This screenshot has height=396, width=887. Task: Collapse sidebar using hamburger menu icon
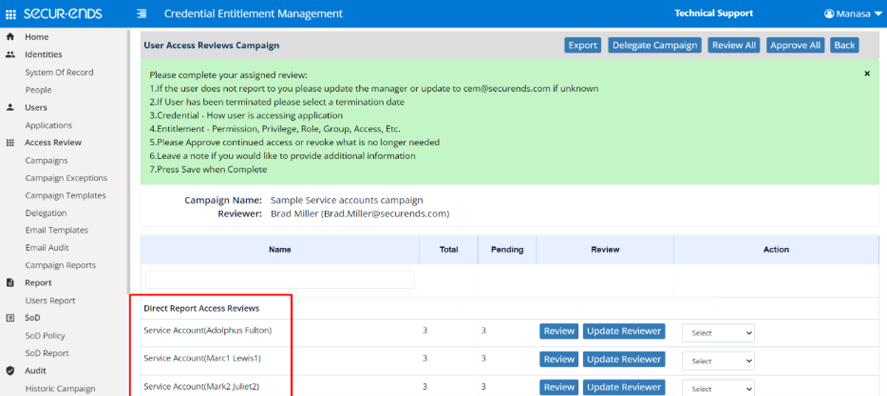(x=142, y=14)
